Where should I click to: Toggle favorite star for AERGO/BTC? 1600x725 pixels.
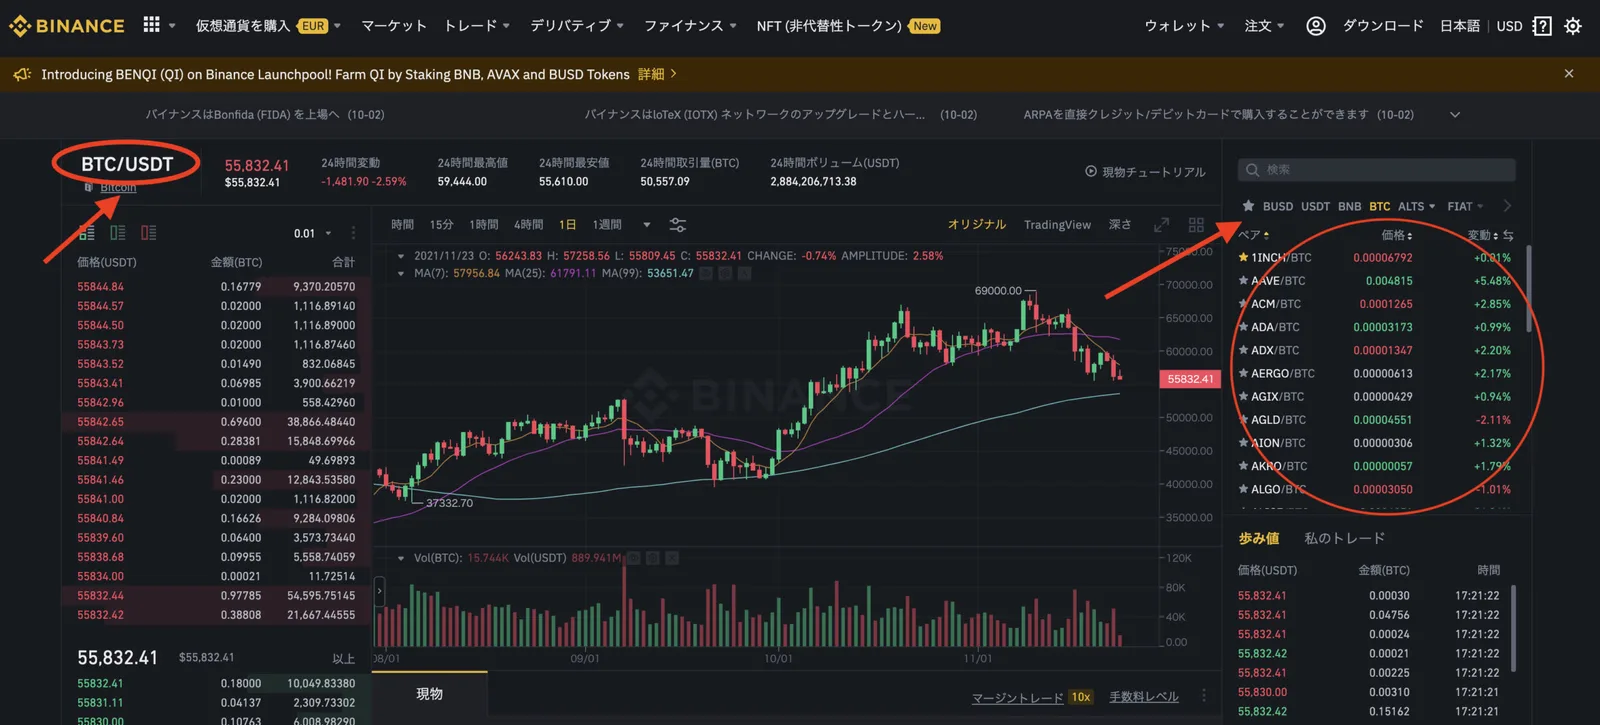coord(1243,373)
